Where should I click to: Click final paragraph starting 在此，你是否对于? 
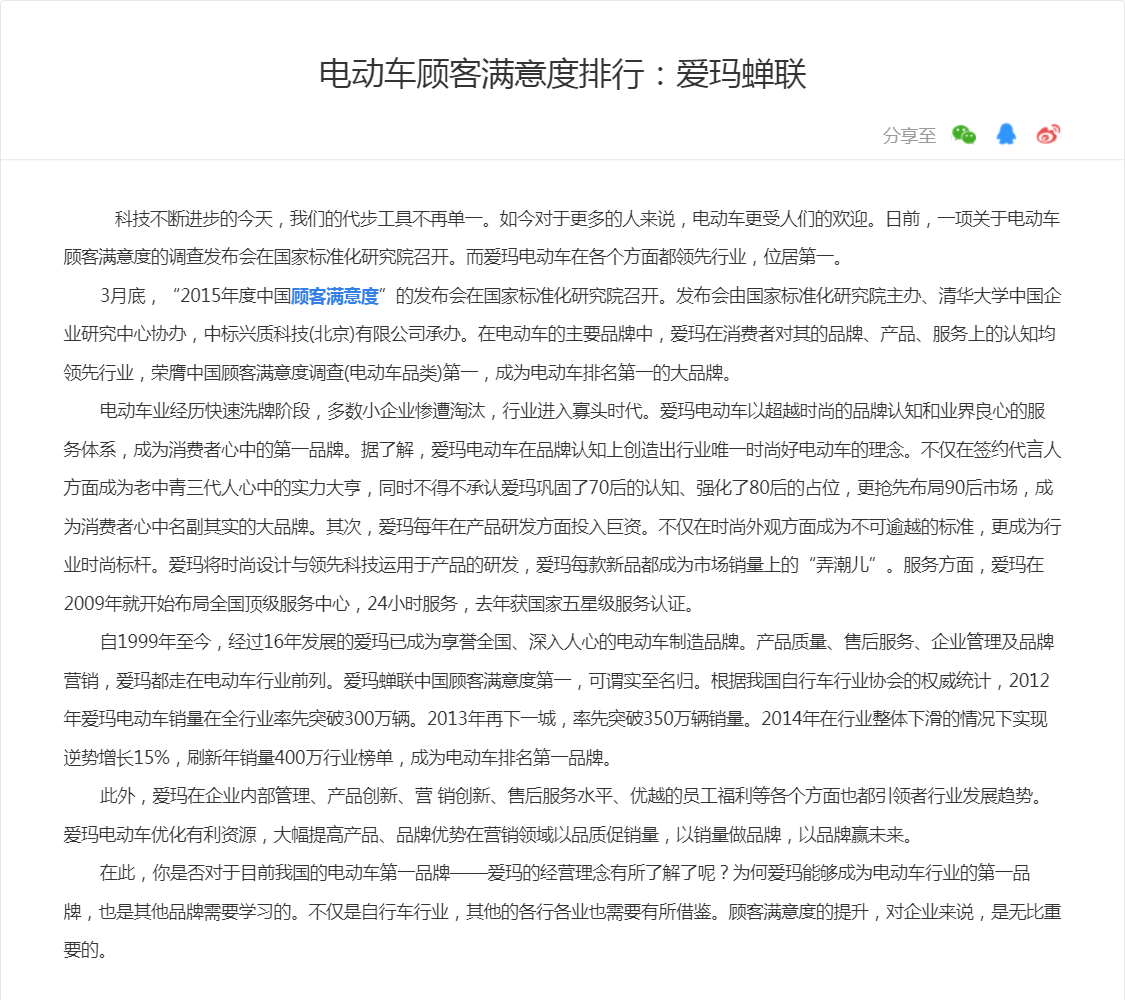point(560,911)
